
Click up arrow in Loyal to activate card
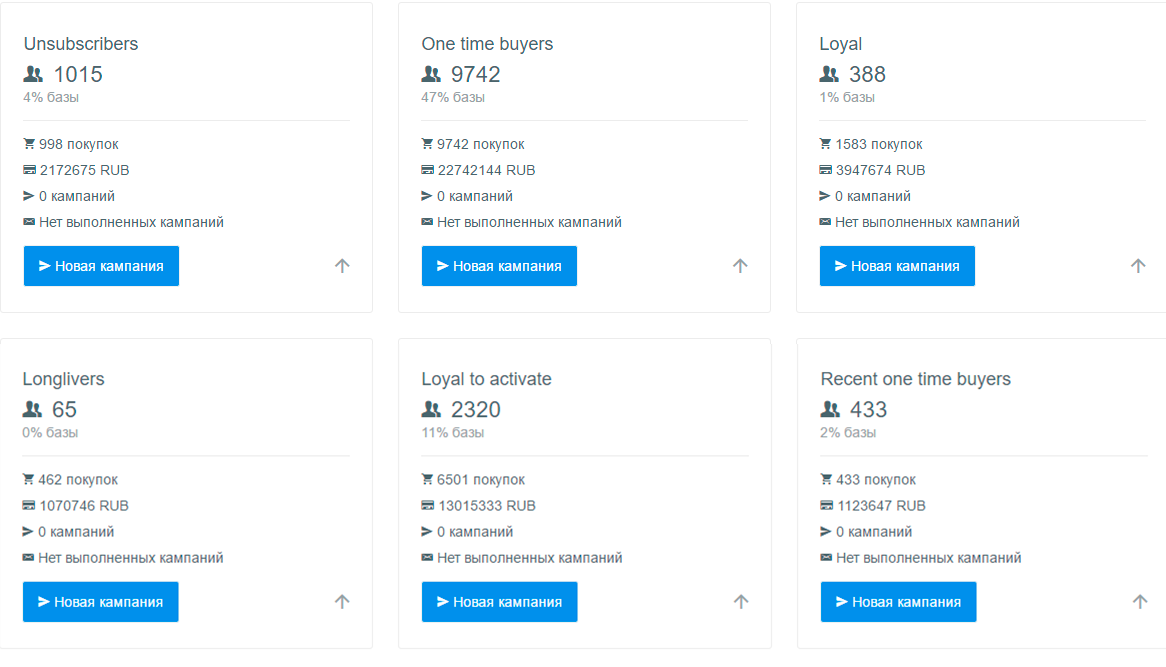[x=741, y=602]
